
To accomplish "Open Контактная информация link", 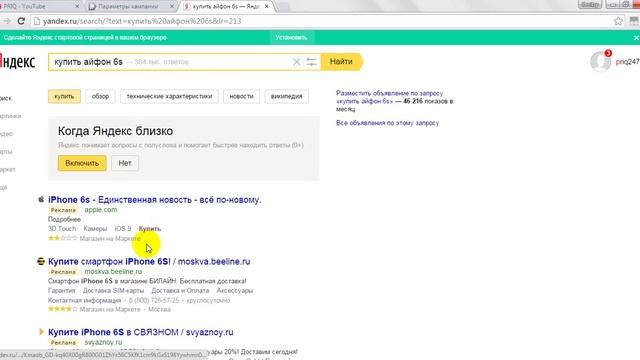I will coord(84,300).
